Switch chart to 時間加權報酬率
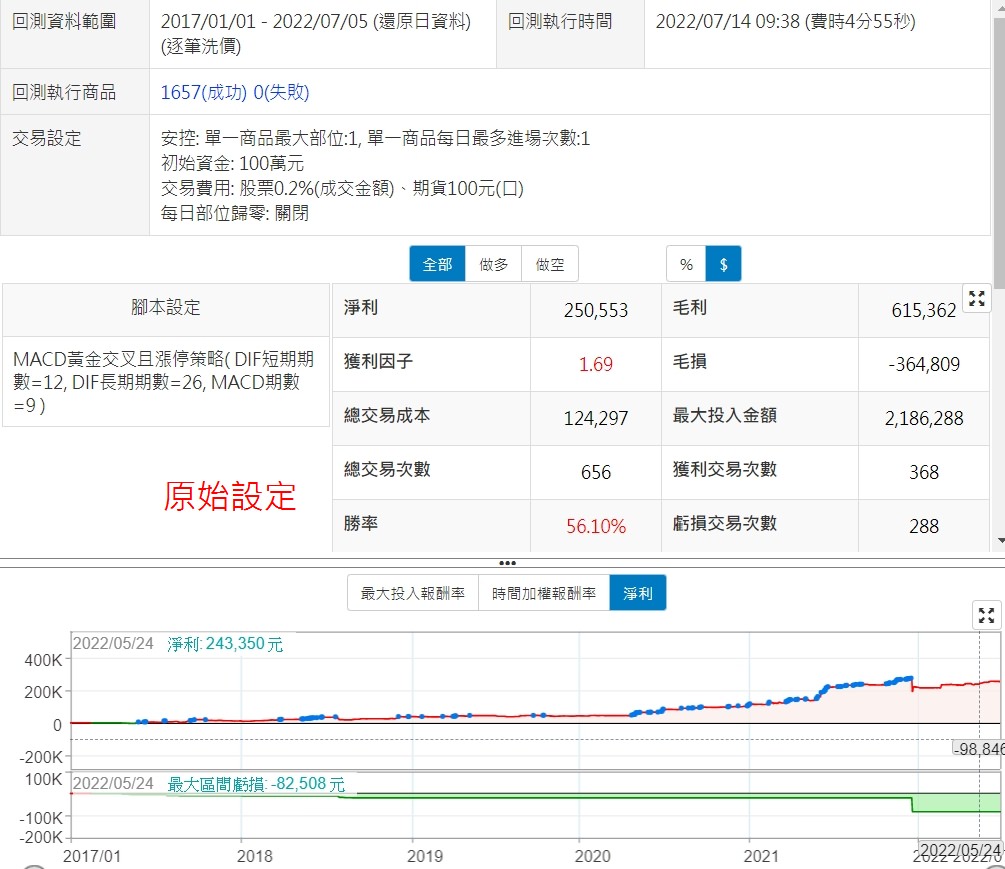The height and width of the screenshot is (869, 1005). (x=544, y=593)
